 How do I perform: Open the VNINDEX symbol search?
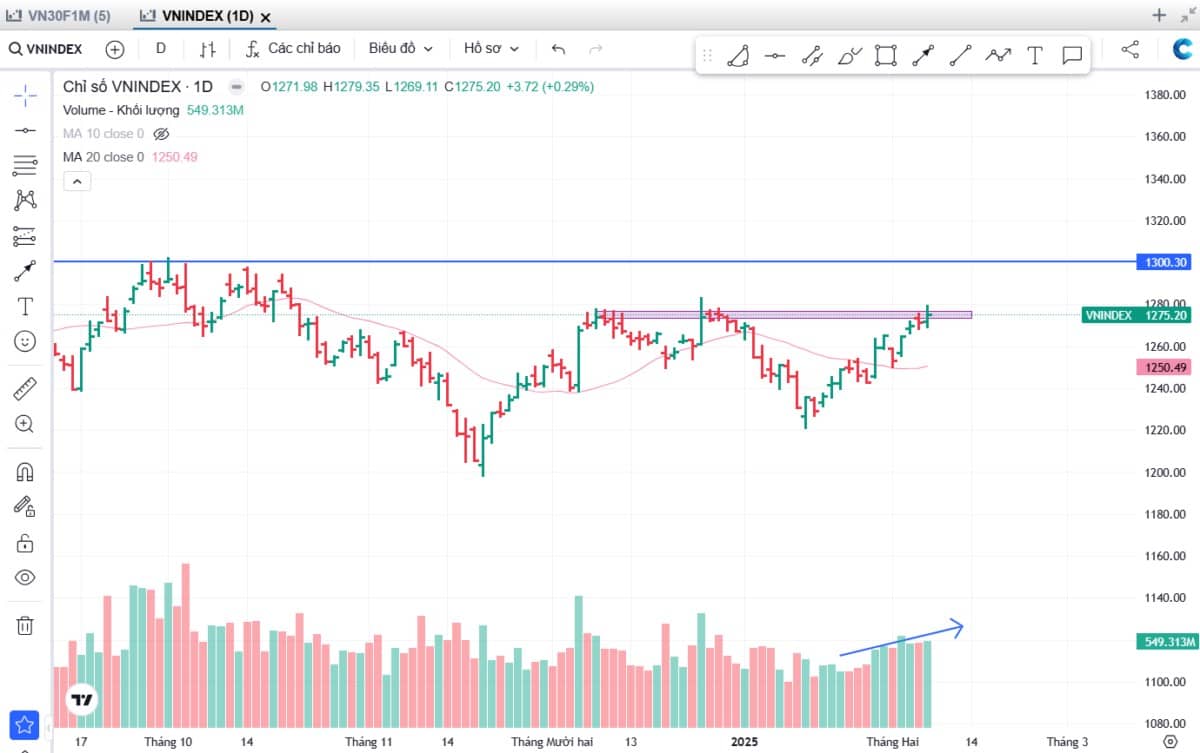pyautogui.click(x=47, y=48)
